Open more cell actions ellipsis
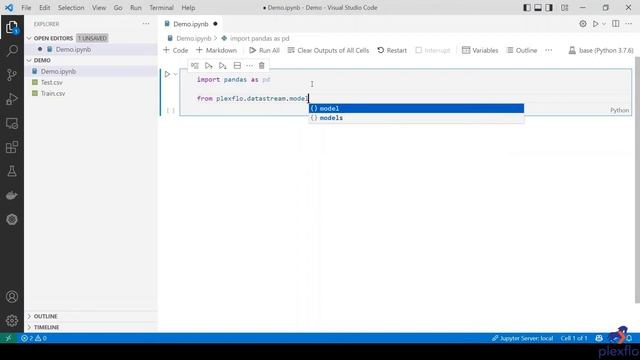 [249, 66]
